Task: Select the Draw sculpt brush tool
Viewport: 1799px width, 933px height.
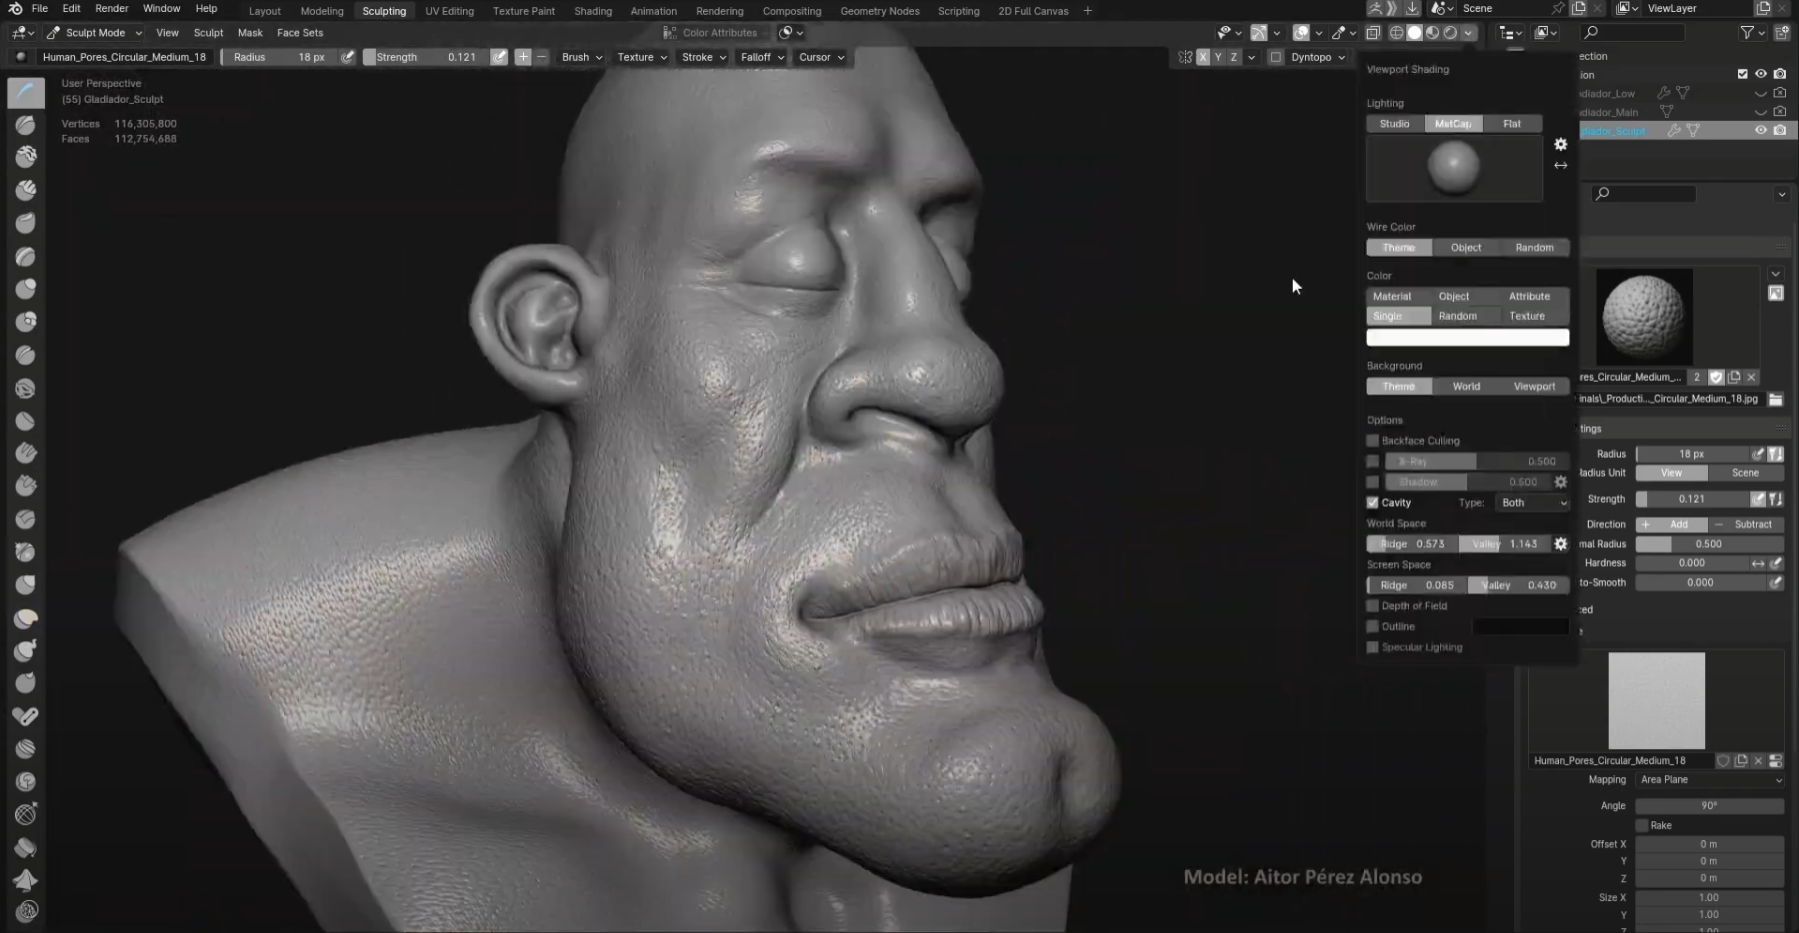Action: pyautogui.click(x=26, y=92)
